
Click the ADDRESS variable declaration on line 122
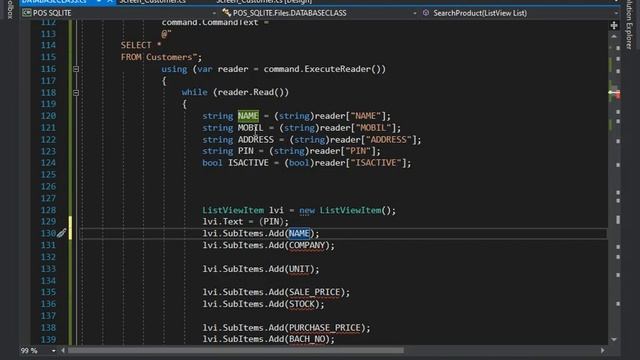(x=256, y=140)
